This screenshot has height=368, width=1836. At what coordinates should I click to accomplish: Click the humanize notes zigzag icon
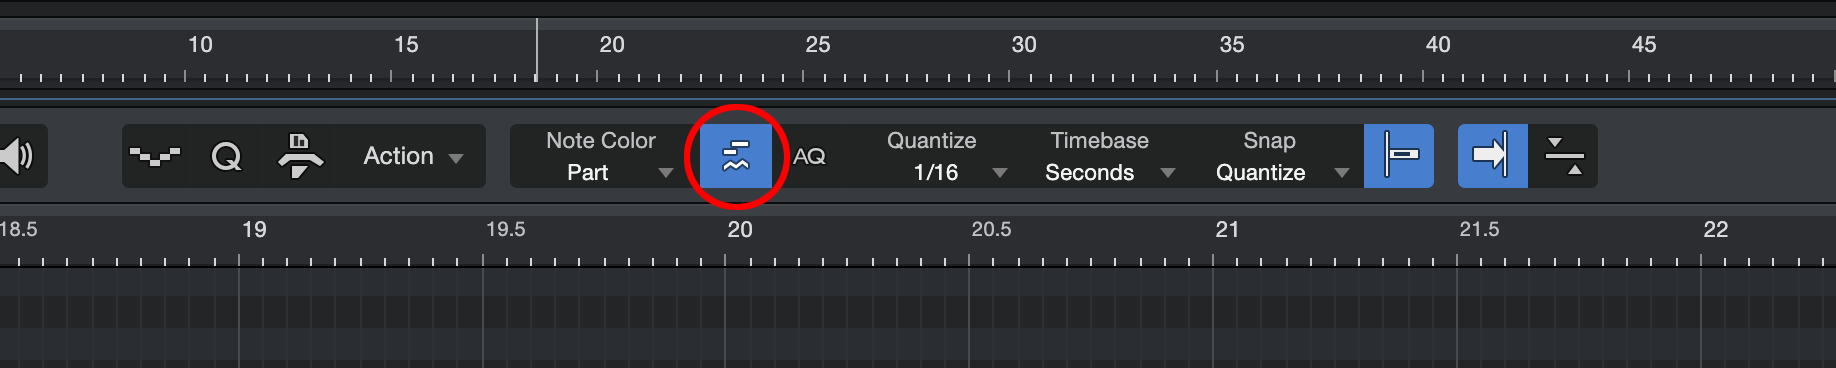155,156
